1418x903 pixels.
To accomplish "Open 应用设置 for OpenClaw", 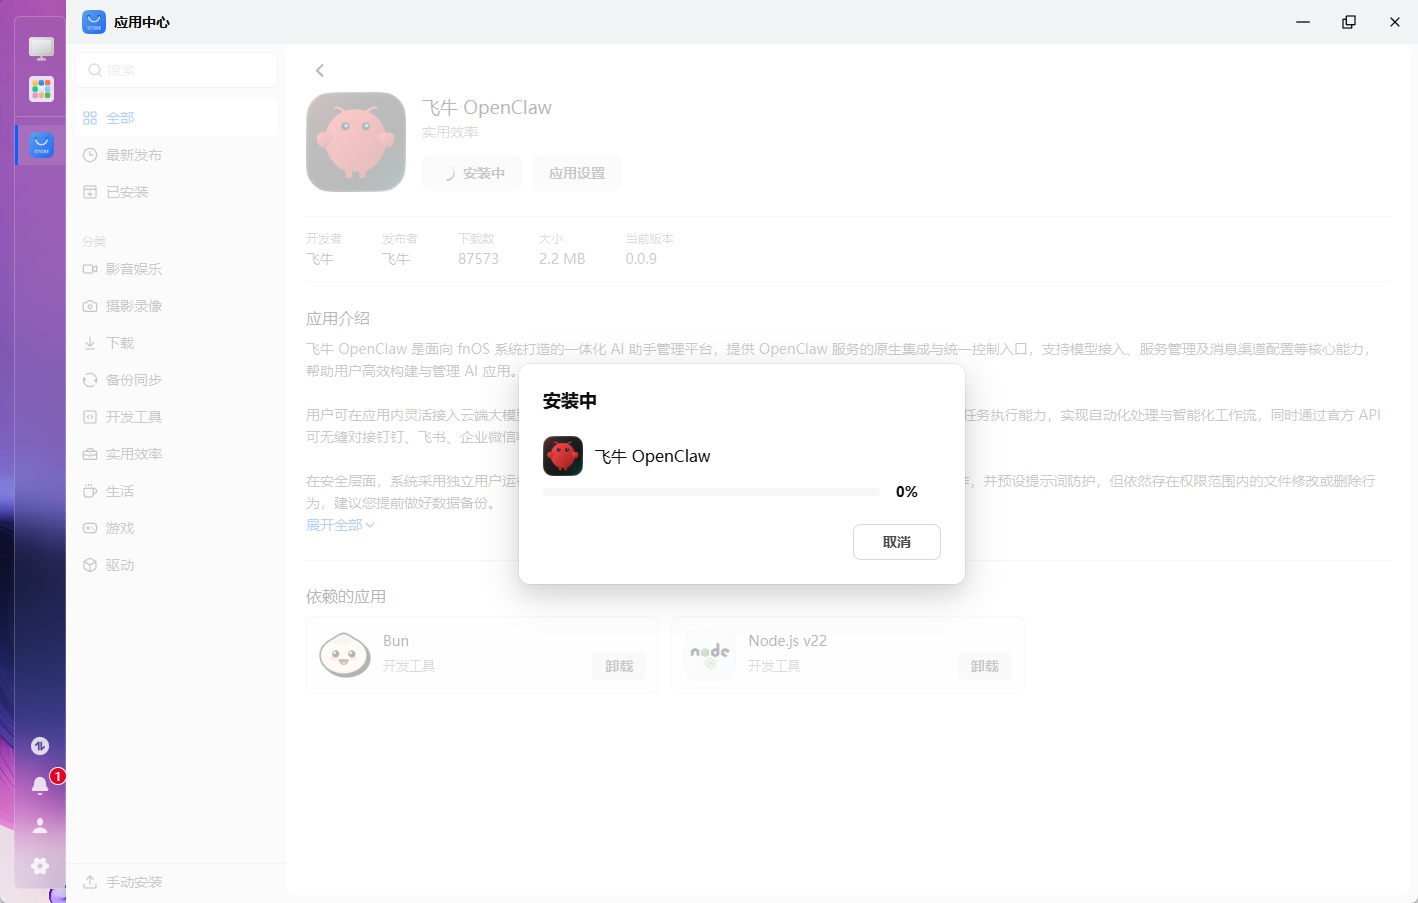I will (x=576, y=172).
